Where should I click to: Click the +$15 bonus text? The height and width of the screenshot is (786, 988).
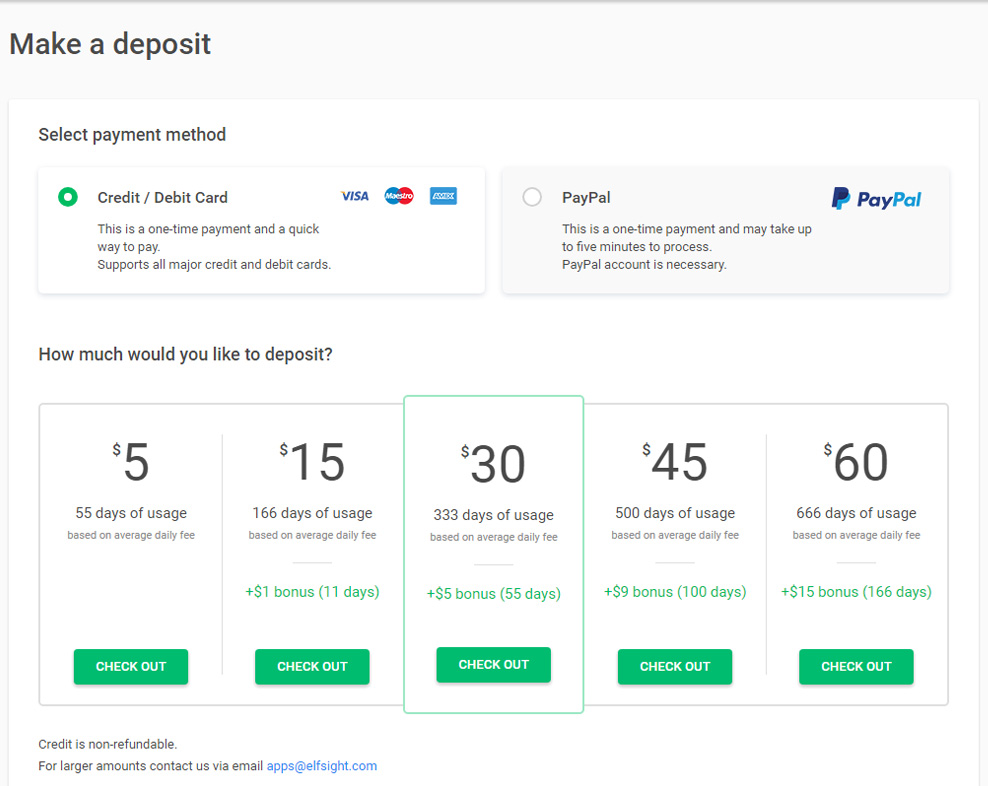coord(856,592)
